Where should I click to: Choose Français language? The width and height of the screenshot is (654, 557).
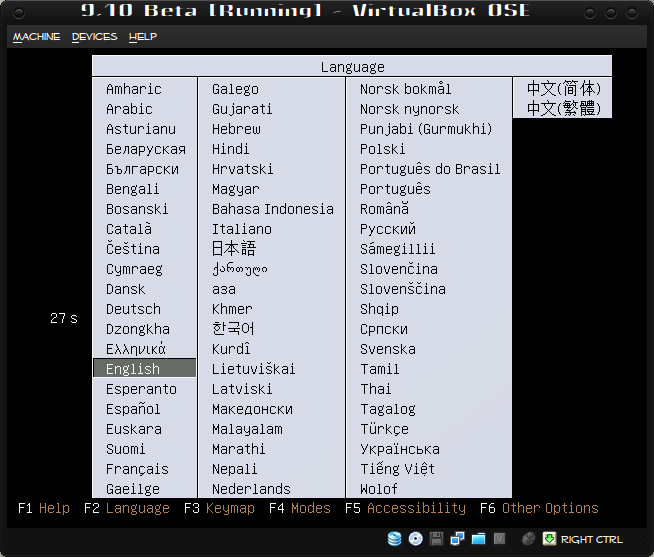point(137,469)
